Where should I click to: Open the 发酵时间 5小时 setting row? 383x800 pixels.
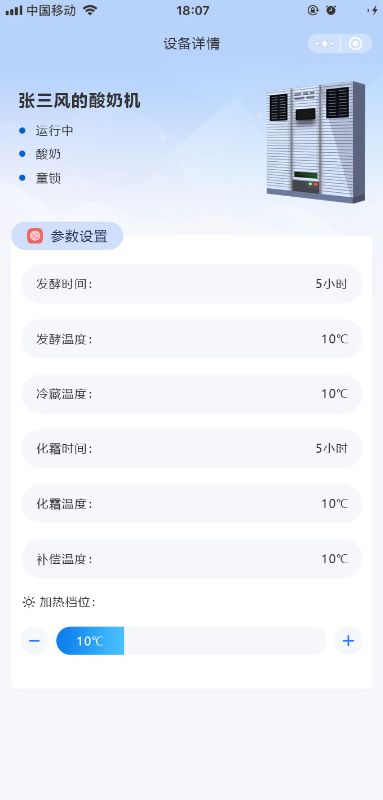pos(192,284)
